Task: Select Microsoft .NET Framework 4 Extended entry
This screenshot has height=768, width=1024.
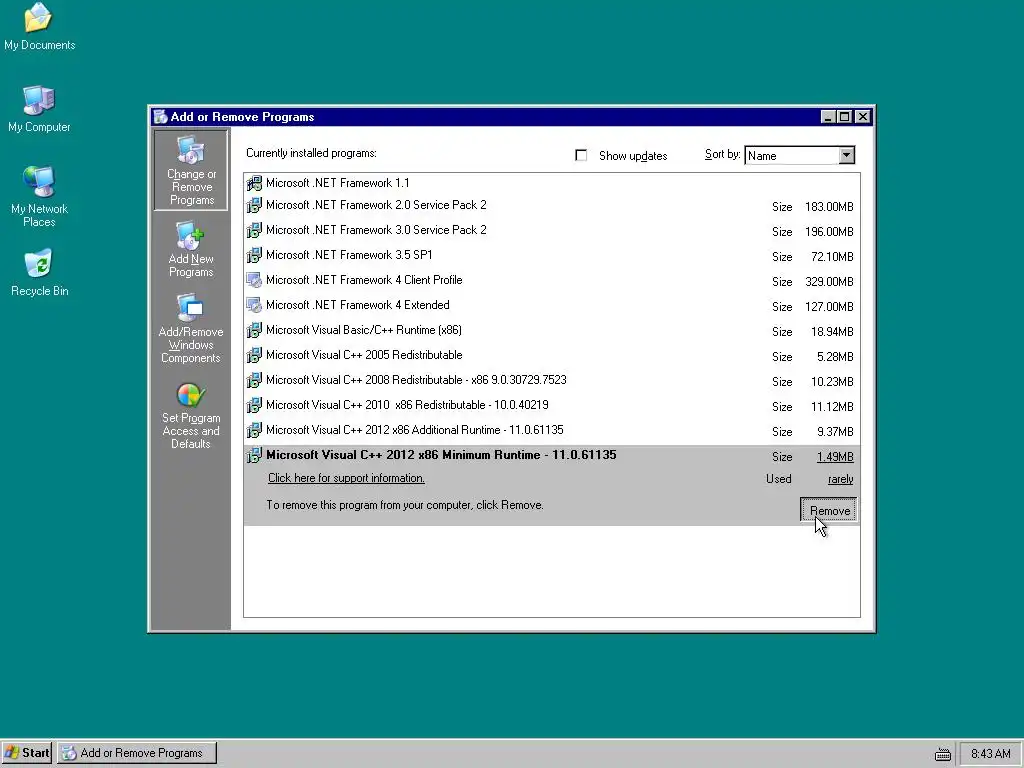Action: pos(552,305)
